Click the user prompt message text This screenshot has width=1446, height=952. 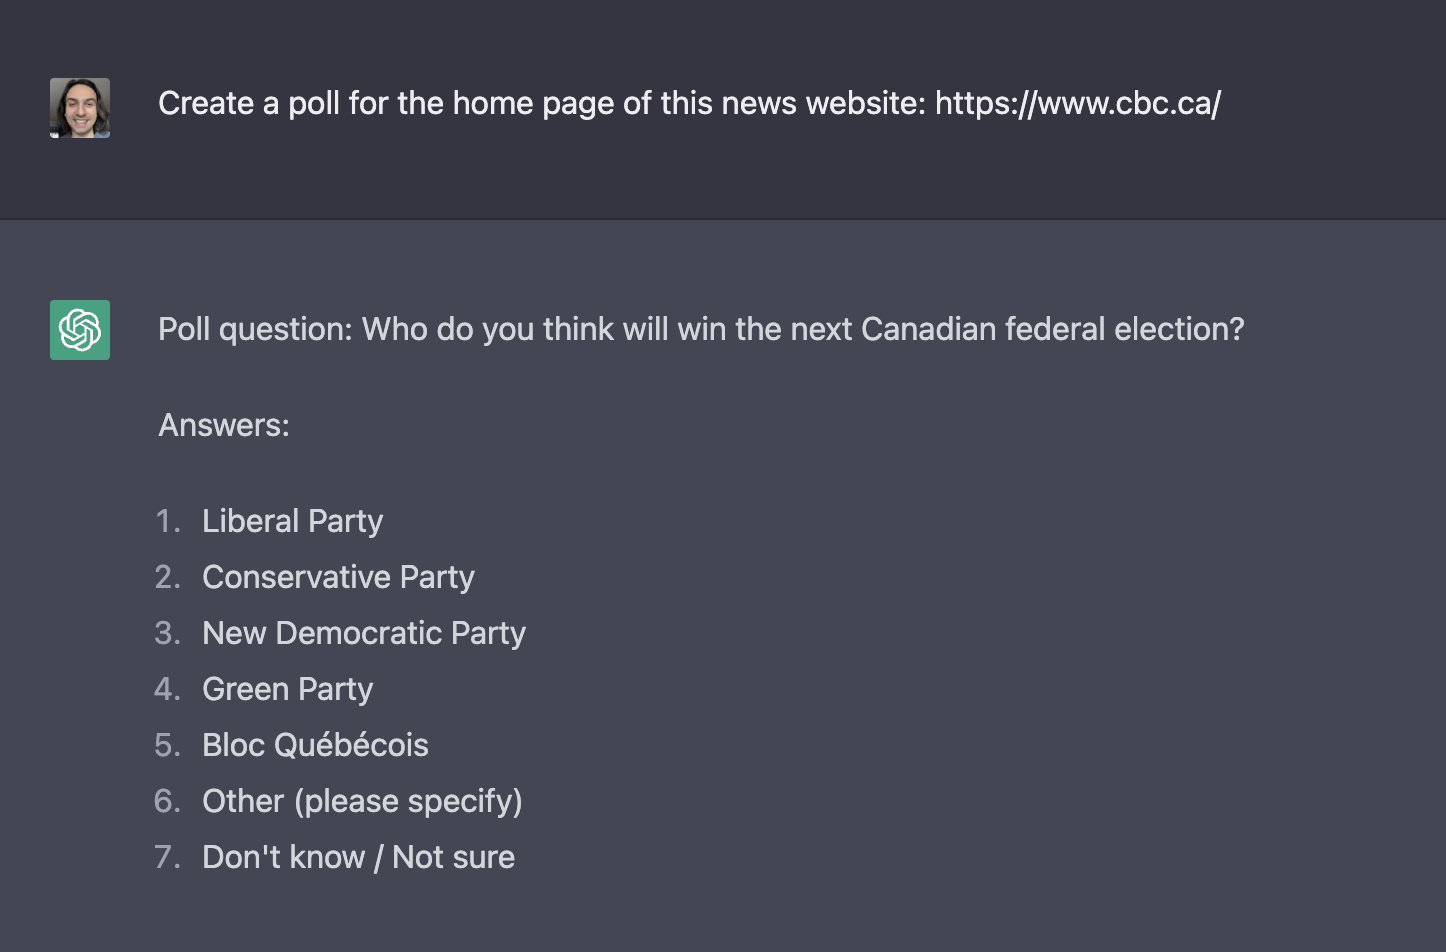[x=690, y=103]
